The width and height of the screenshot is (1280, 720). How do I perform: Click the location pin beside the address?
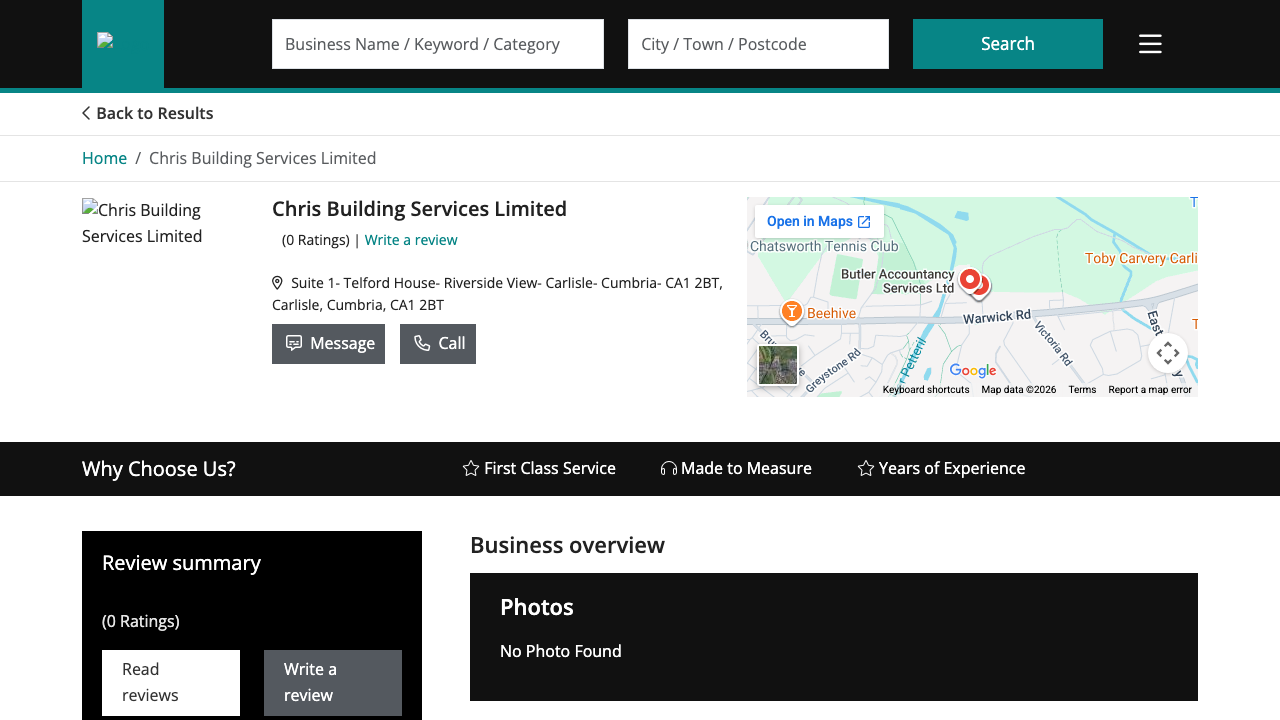coord(277,282)
